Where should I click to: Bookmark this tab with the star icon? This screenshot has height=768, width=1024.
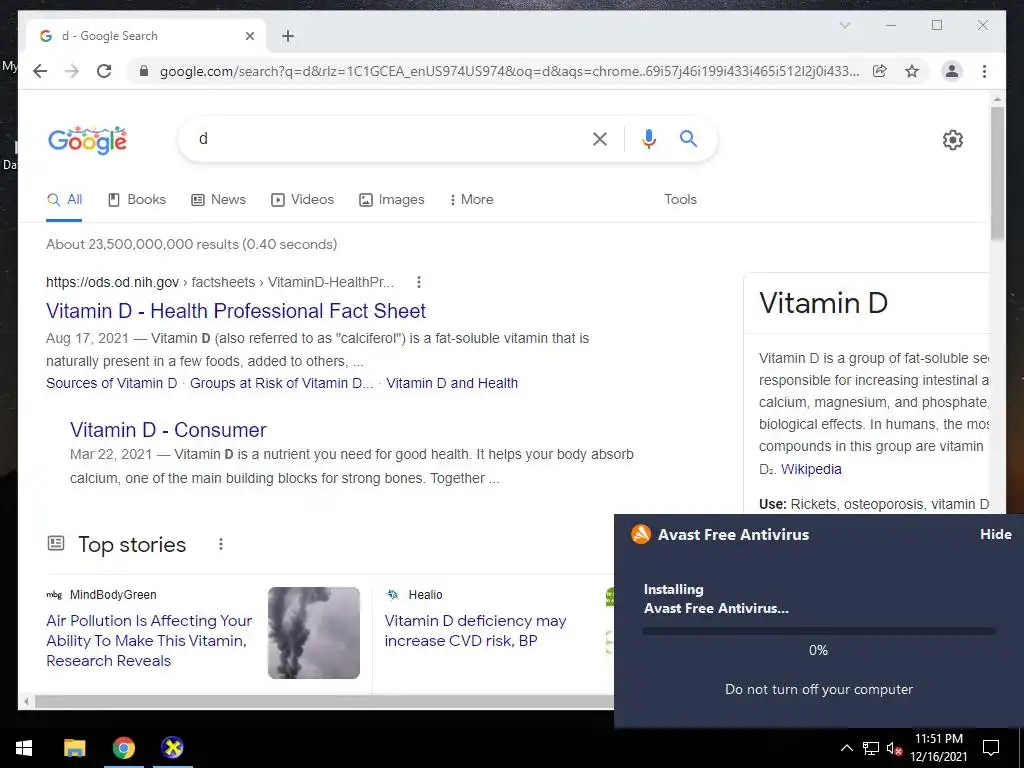tap(912, 71)
